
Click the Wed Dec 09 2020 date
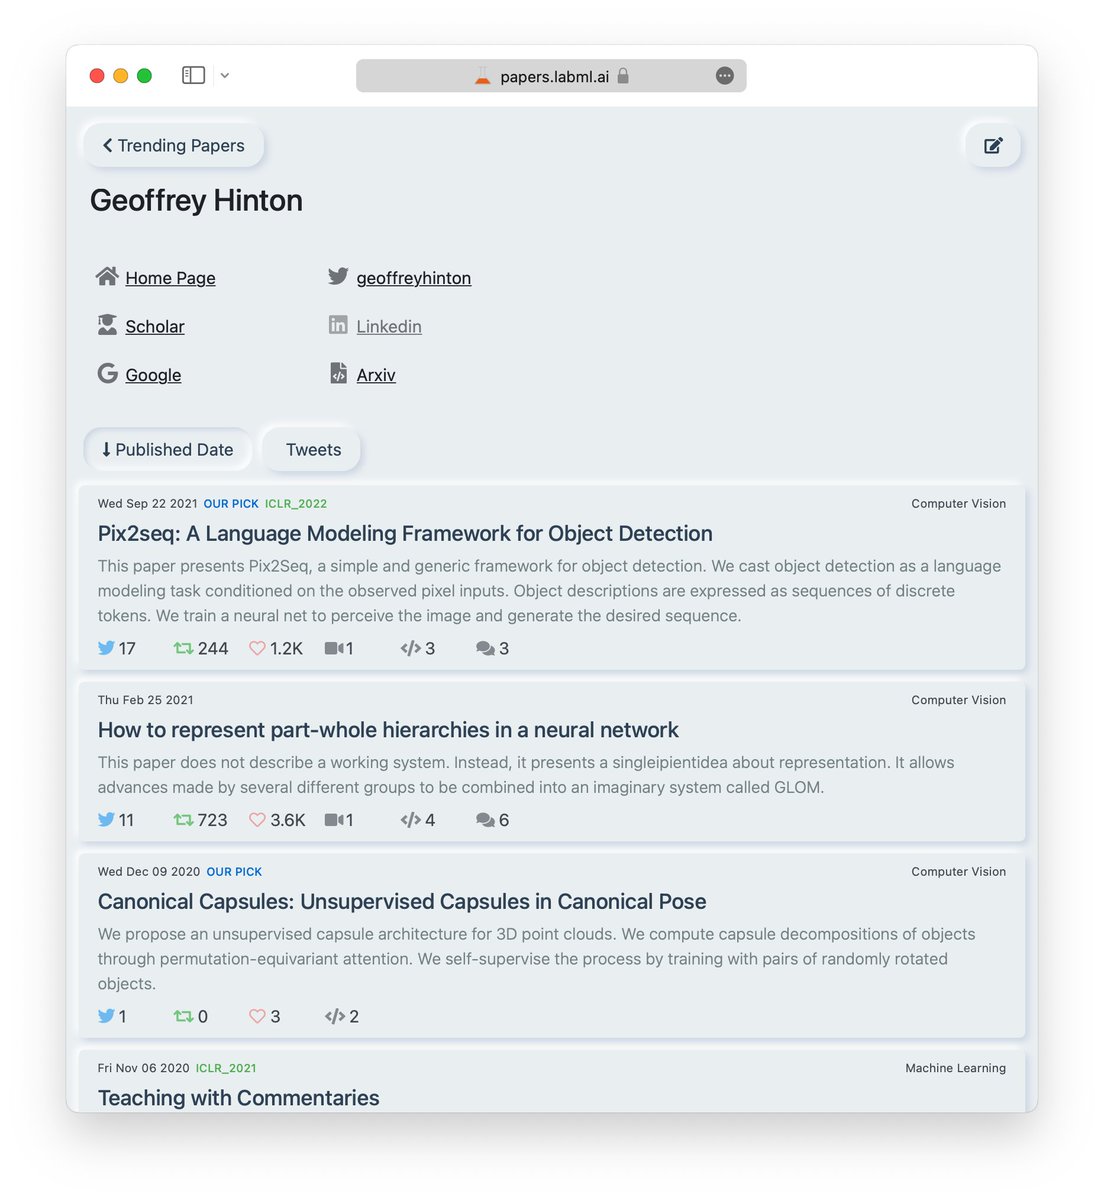click(x=149, y=872)
